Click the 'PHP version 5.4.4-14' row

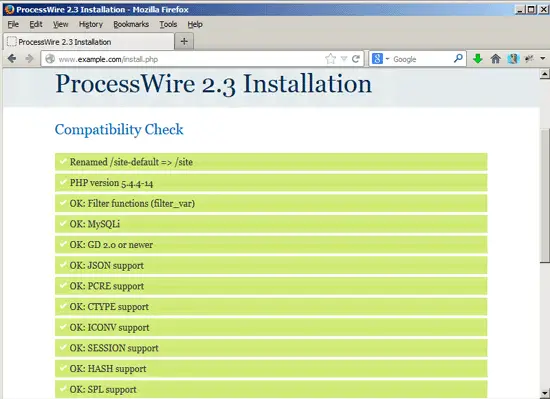[271, 183]
